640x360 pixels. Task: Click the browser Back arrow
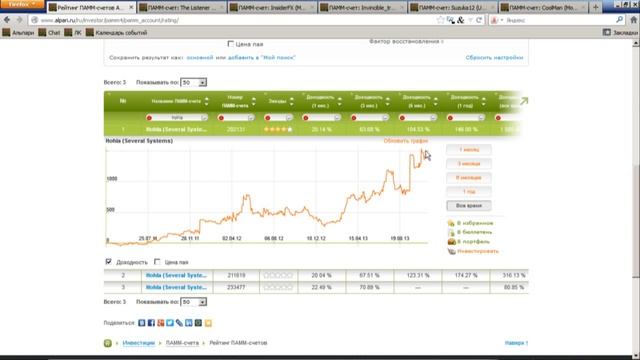tap(7, 20)
